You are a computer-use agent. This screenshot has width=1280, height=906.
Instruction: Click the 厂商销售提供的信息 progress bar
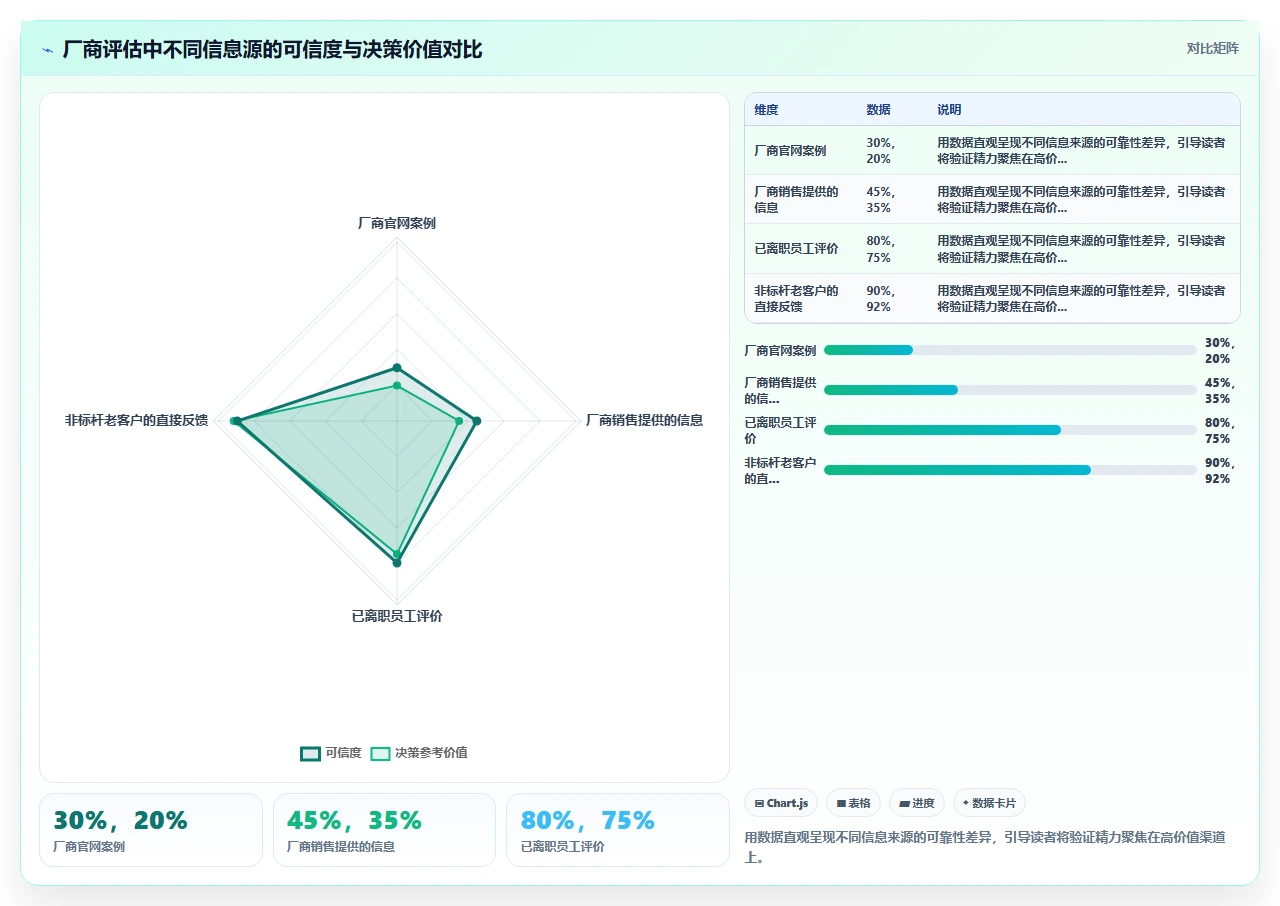coord(1010,390)
